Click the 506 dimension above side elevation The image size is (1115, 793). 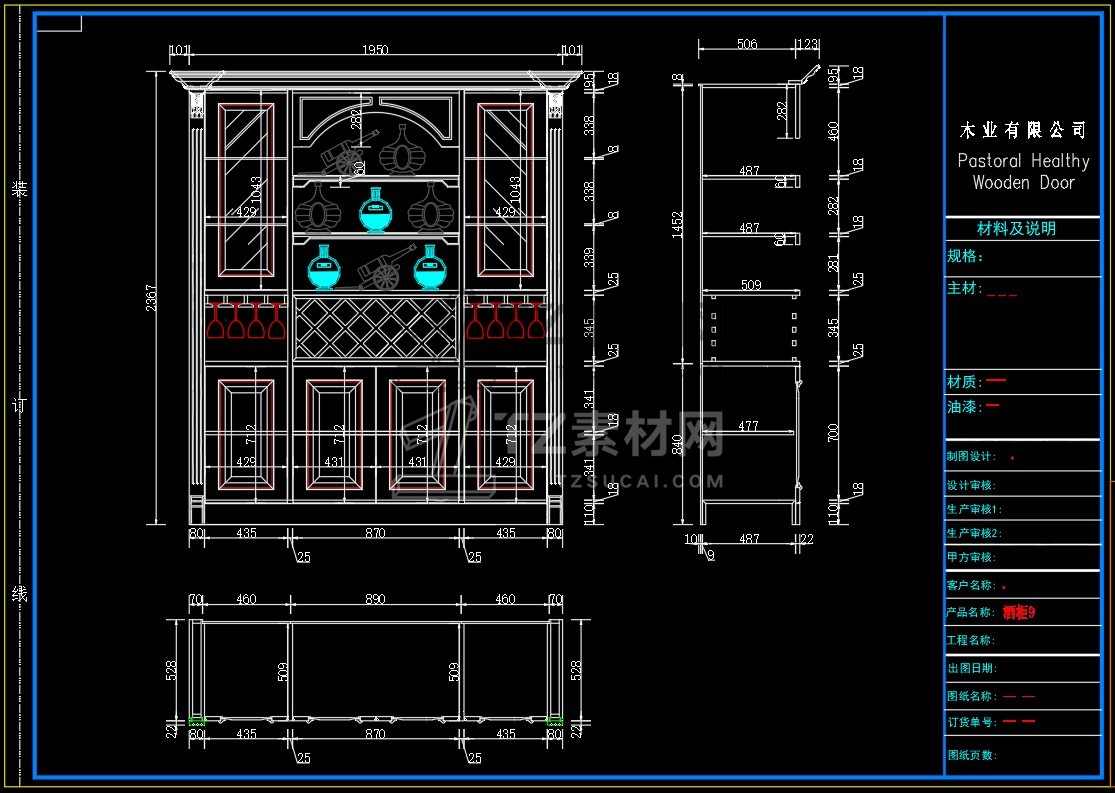pyautogui.click(x=747, y=44)
